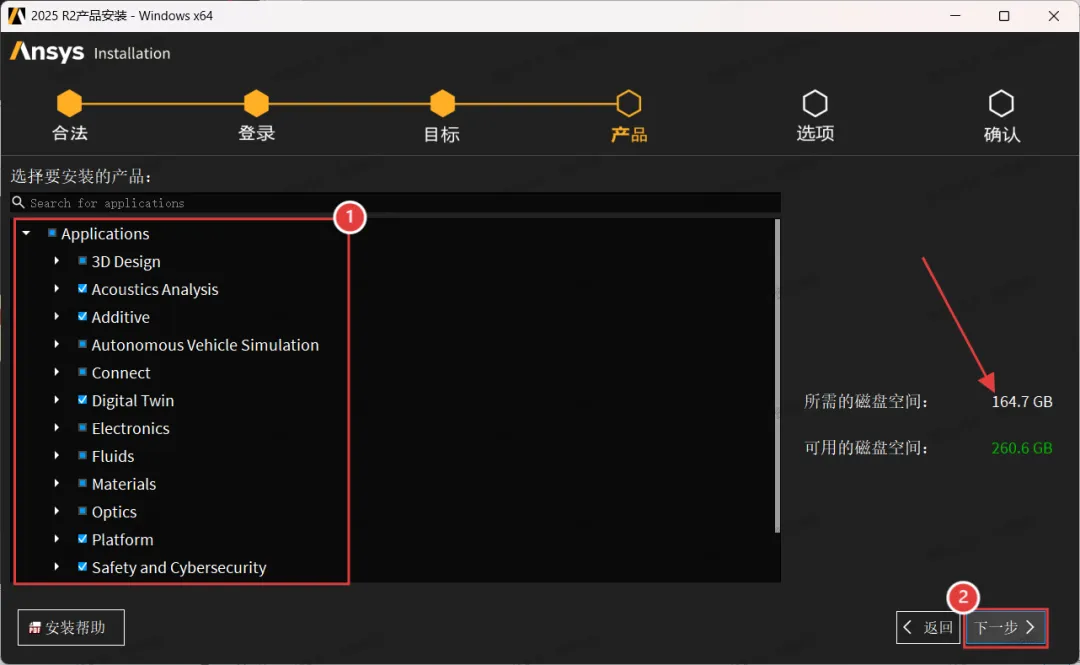Expand the Materials node
The height and width of the screenshot is (665, 1080).
[x=56, y=483]
